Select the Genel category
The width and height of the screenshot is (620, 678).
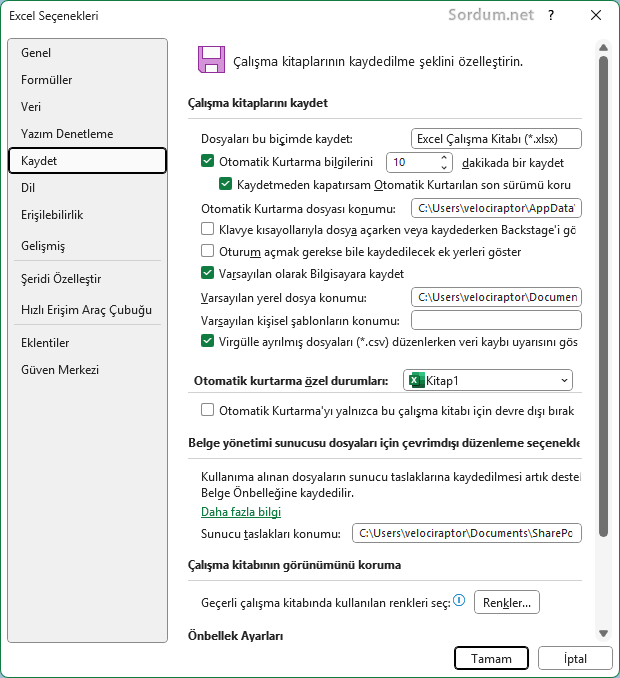87,53
